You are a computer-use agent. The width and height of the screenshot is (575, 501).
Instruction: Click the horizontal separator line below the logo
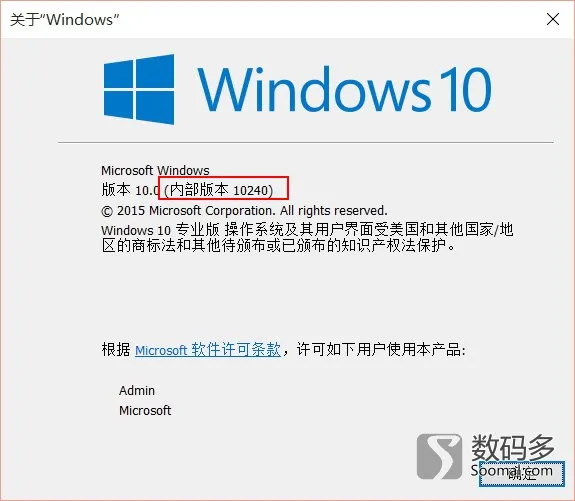point(305,142)
